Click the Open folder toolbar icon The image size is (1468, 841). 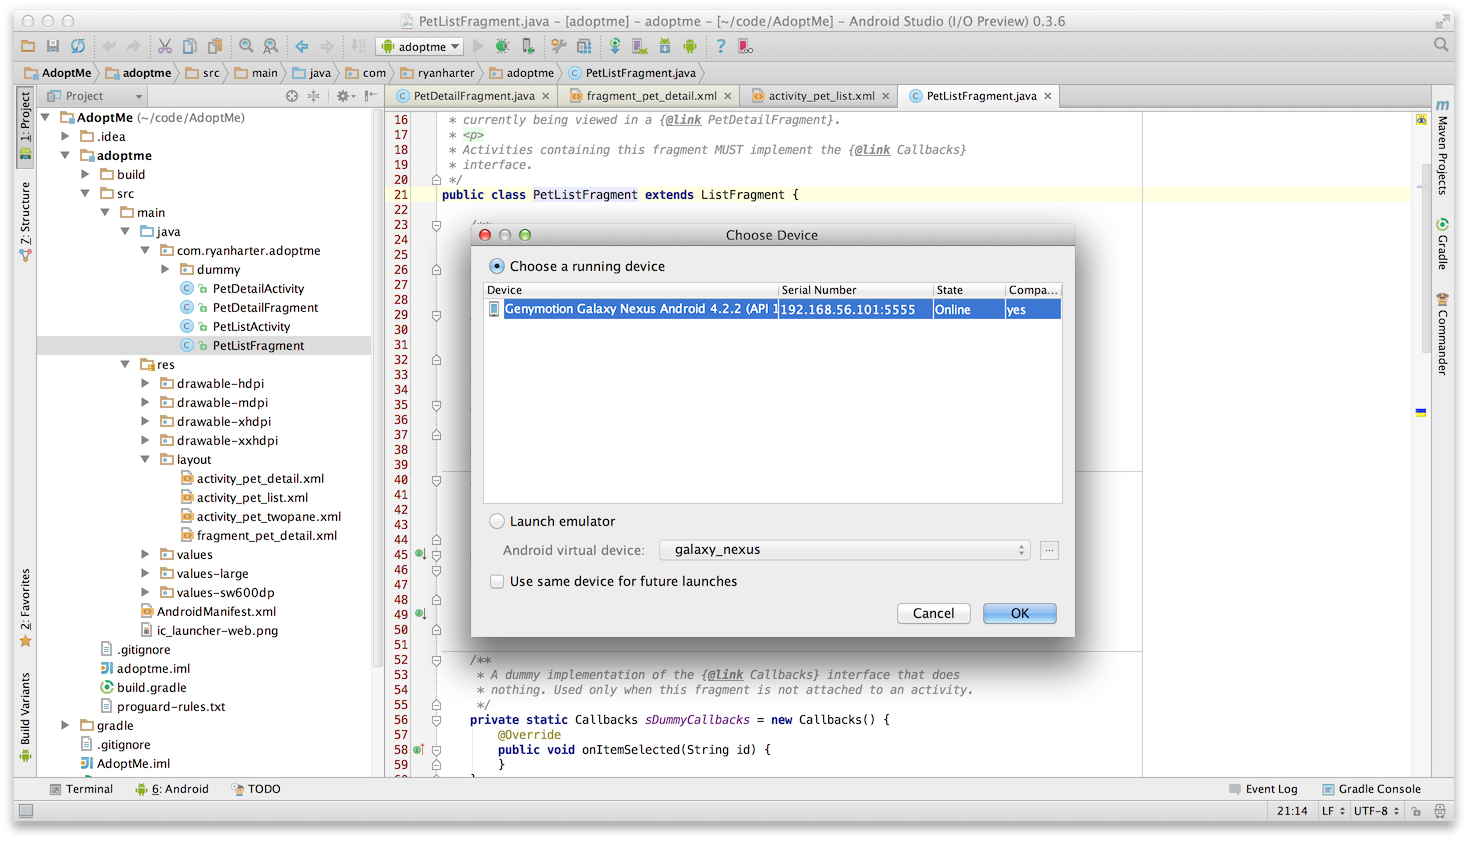pos(28,46)
